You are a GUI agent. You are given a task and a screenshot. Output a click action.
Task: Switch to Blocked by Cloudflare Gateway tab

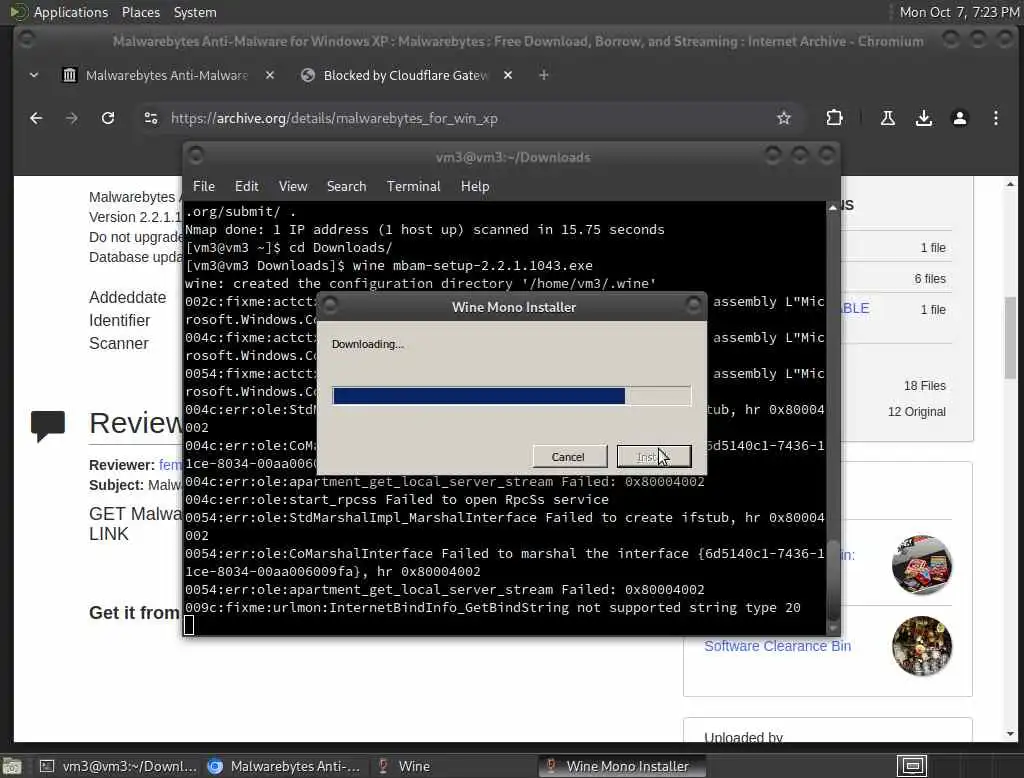[405, 75]
